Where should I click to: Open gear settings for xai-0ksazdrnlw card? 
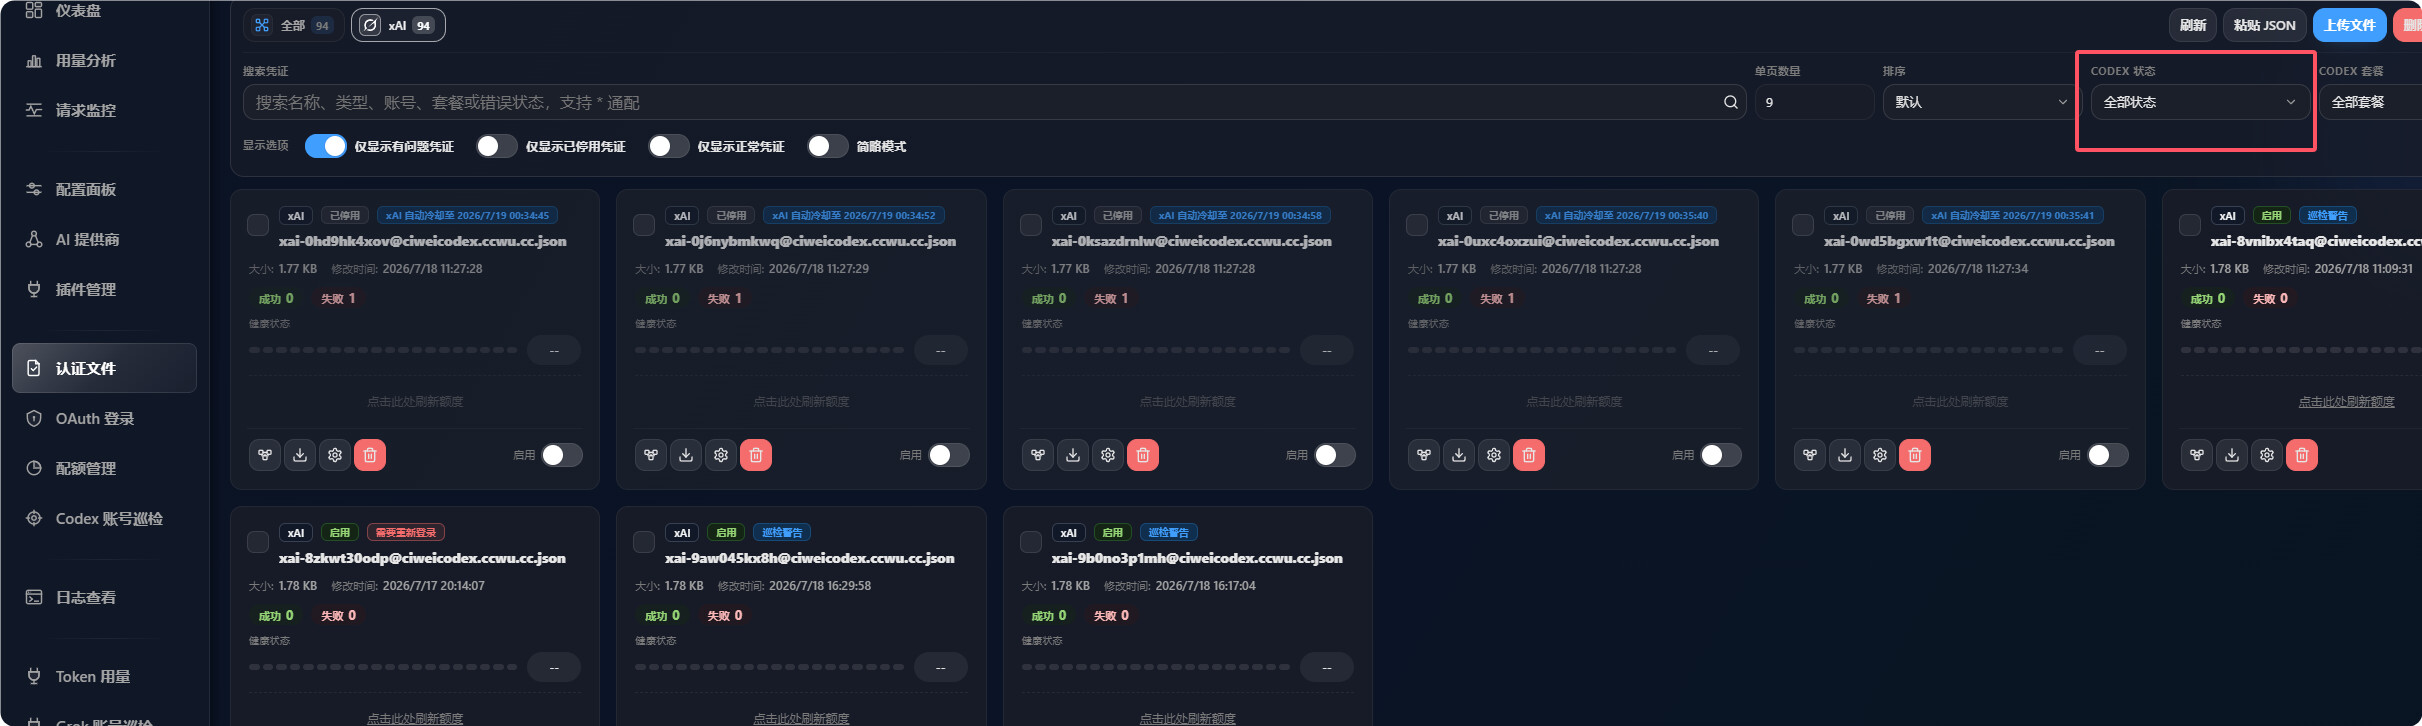[1108, 455]
